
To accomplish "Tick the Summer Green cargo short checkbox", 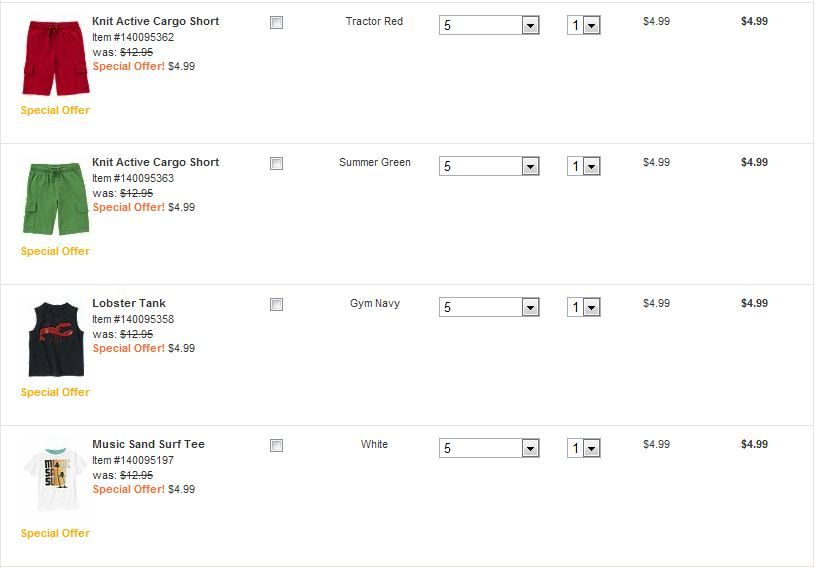I will point(277,163).
